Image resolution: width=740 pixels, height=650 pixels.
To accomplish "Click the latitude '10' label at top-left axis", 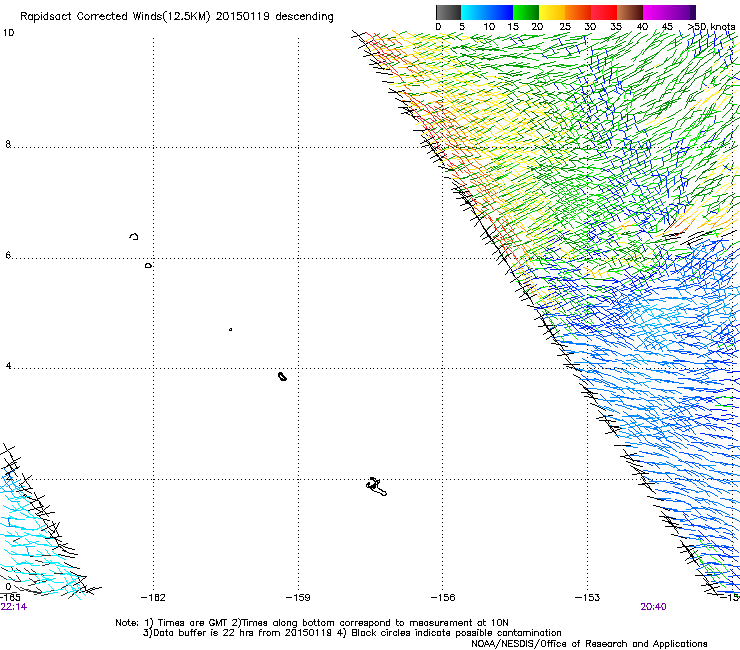I will [8, 33].
